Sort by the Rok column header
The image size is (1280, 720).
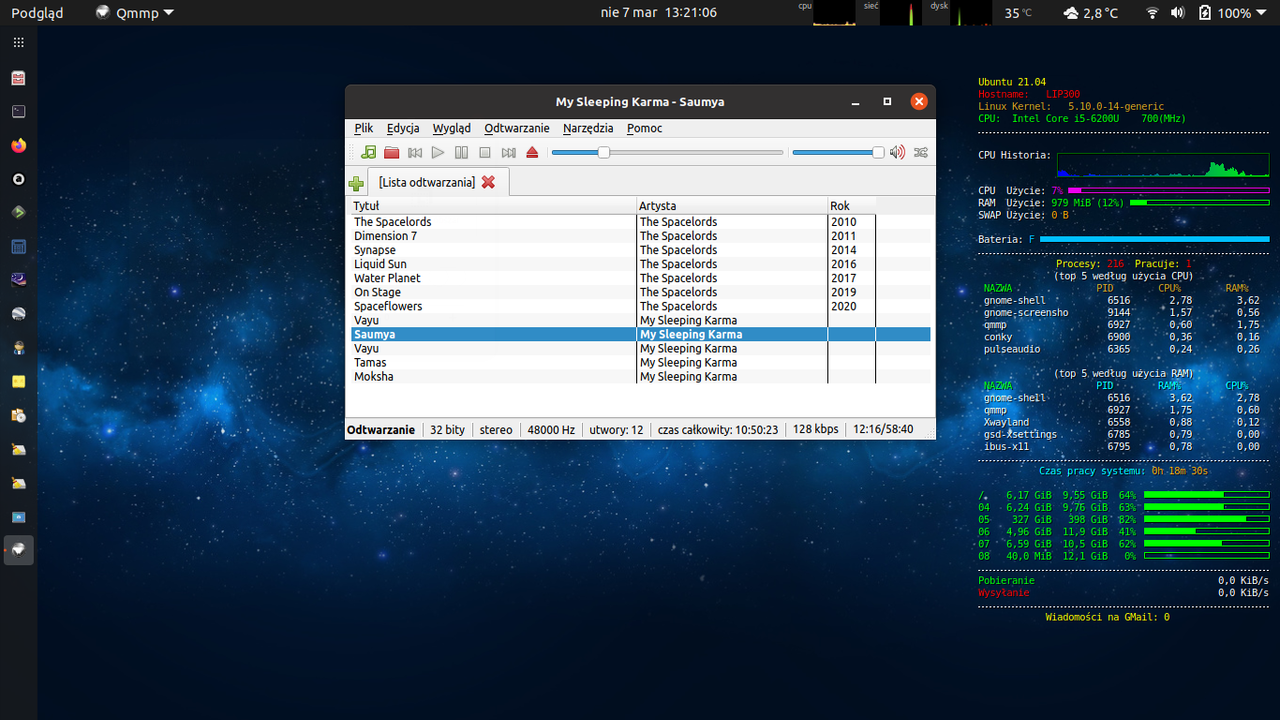pos(851,206)
